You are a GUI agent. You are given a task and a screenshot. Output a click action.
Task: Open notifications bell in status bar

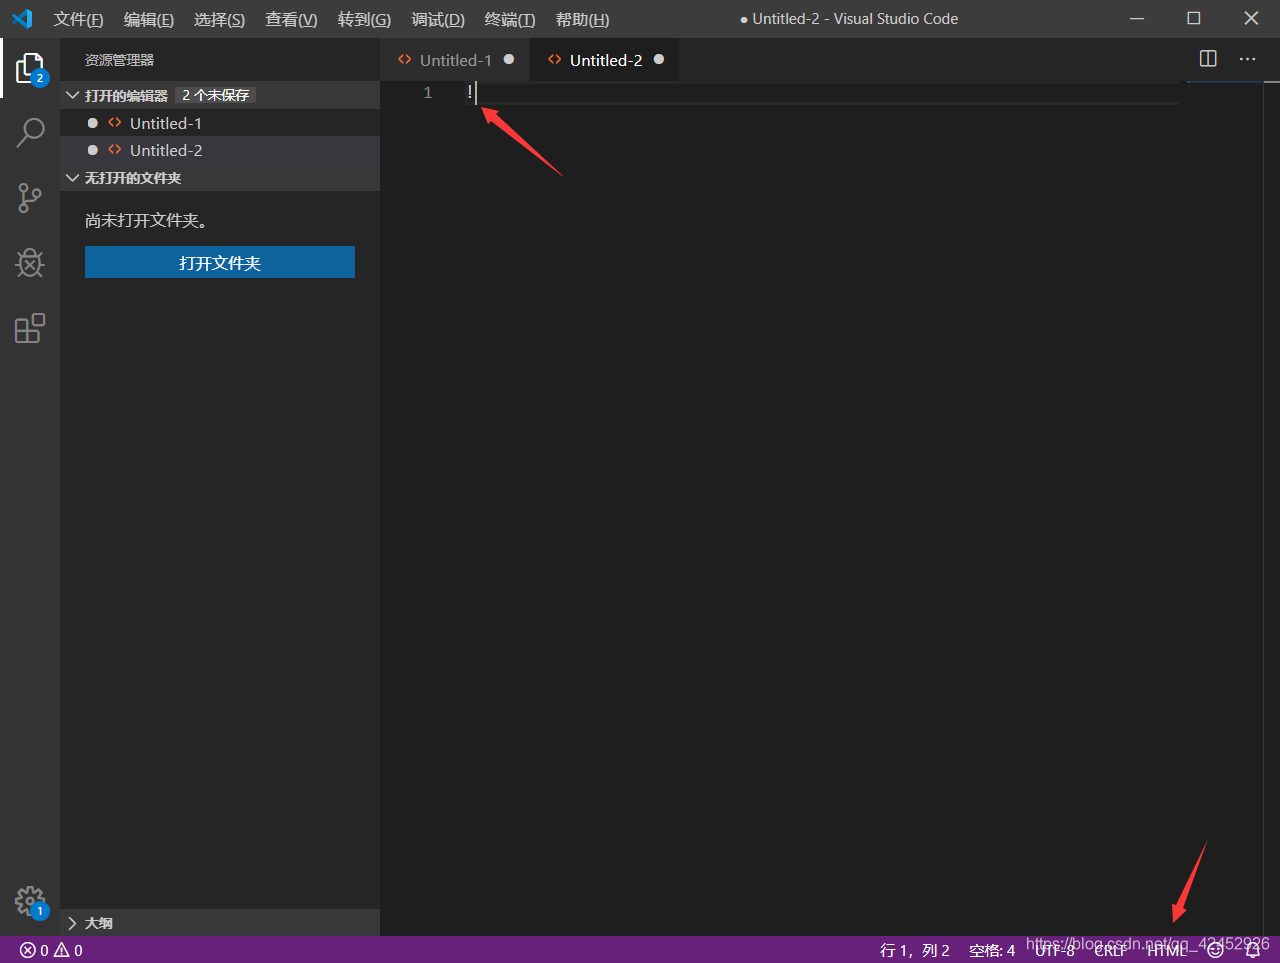(1253, 950)
